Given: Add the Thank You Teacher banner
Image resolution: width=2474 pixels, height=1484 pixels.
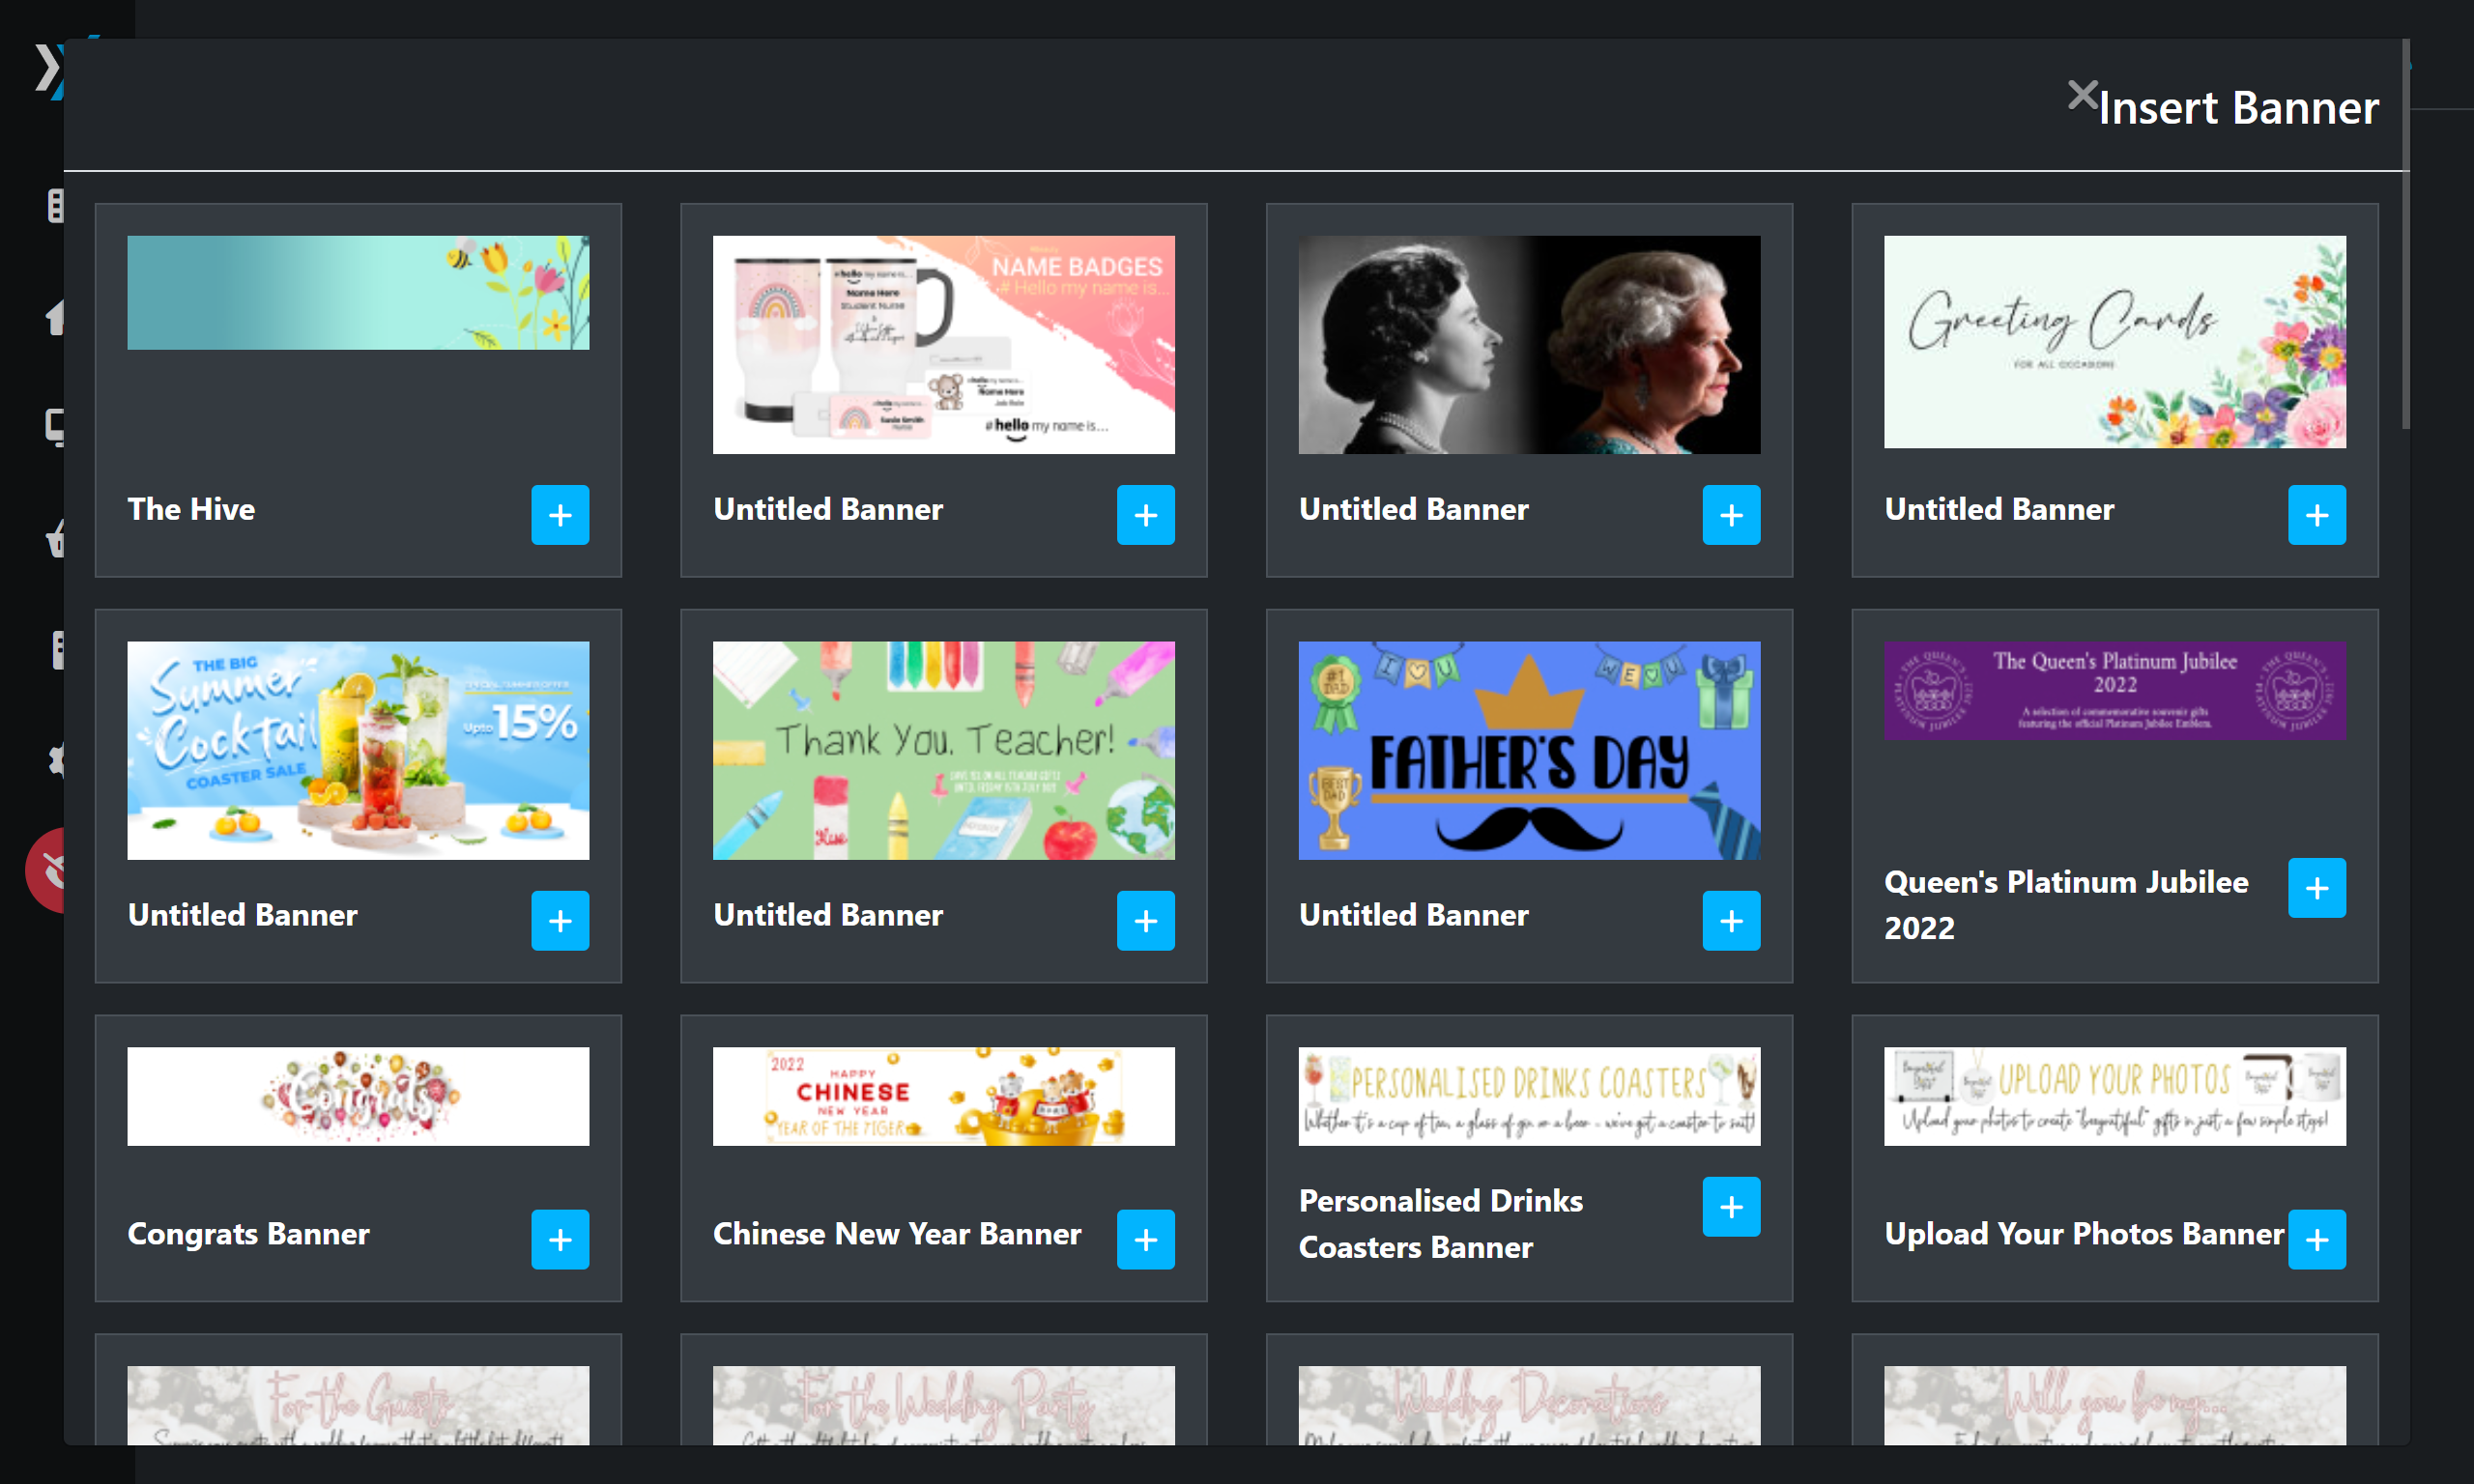Looking at the screenshot, I should click(1145, 920).
